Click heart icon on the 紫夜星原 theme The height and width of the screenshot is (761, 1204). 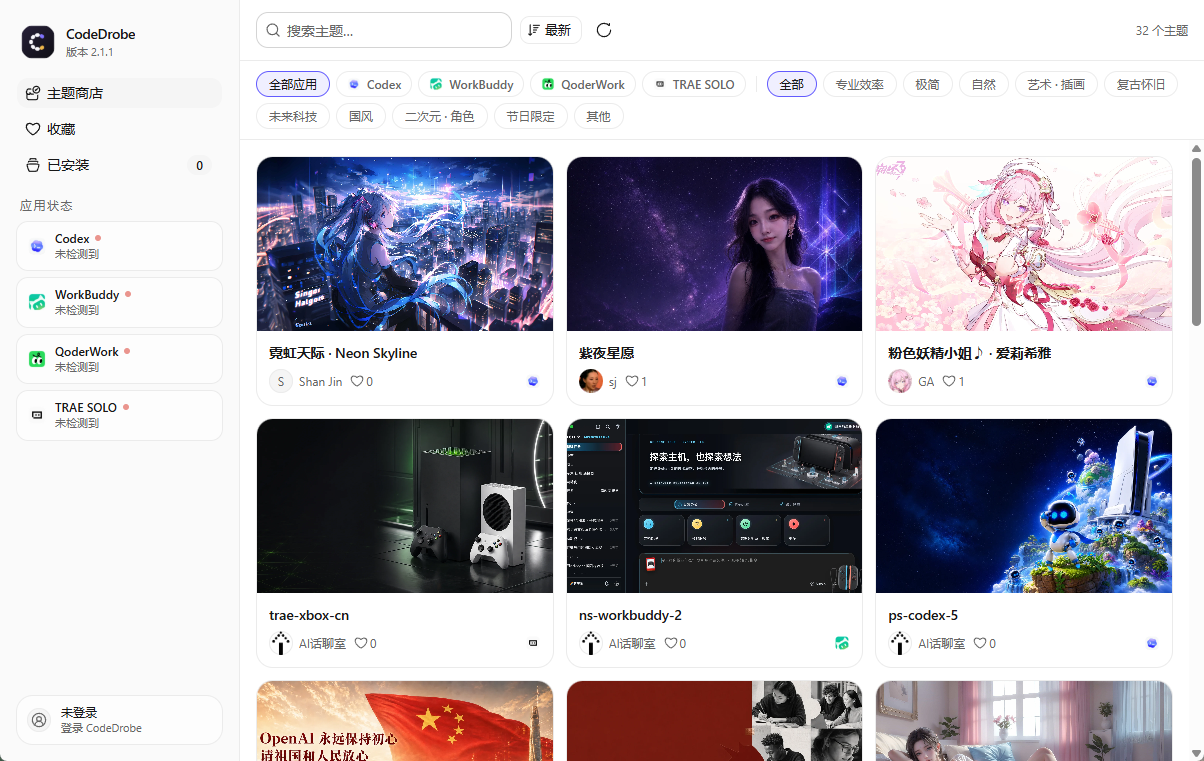(x=631, y=381)
